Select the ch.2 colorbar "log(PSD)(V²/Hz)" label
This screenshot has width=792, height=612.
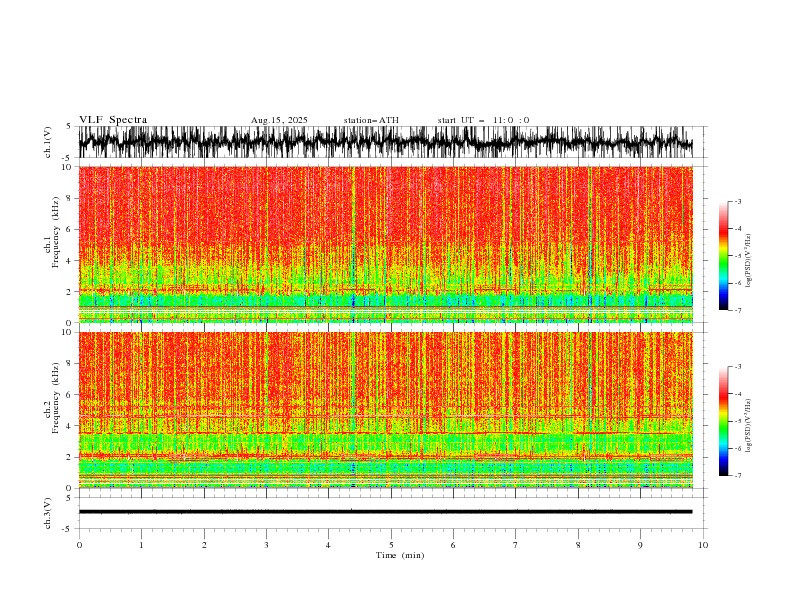(x=748, y=426)
